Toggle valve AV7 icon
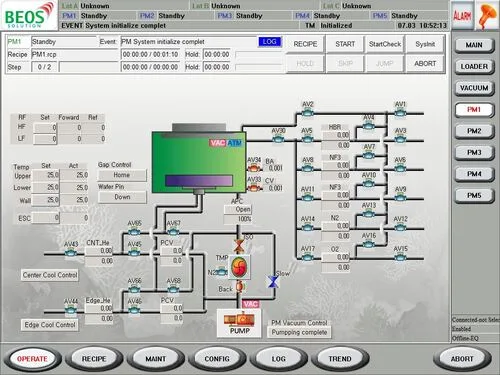Viewport: 500px width, 375px height. 369,156
